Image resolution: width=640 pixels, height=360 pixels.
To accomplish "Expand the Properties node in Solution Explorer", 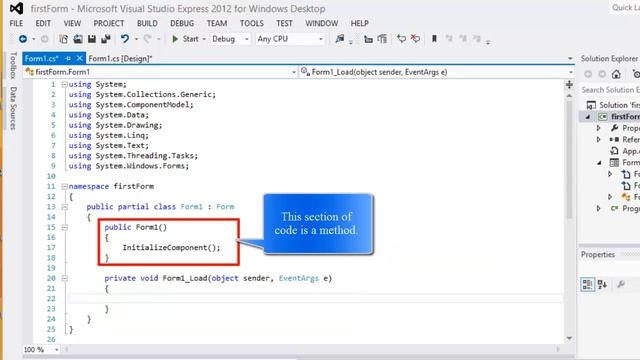I will click(599, 128).
